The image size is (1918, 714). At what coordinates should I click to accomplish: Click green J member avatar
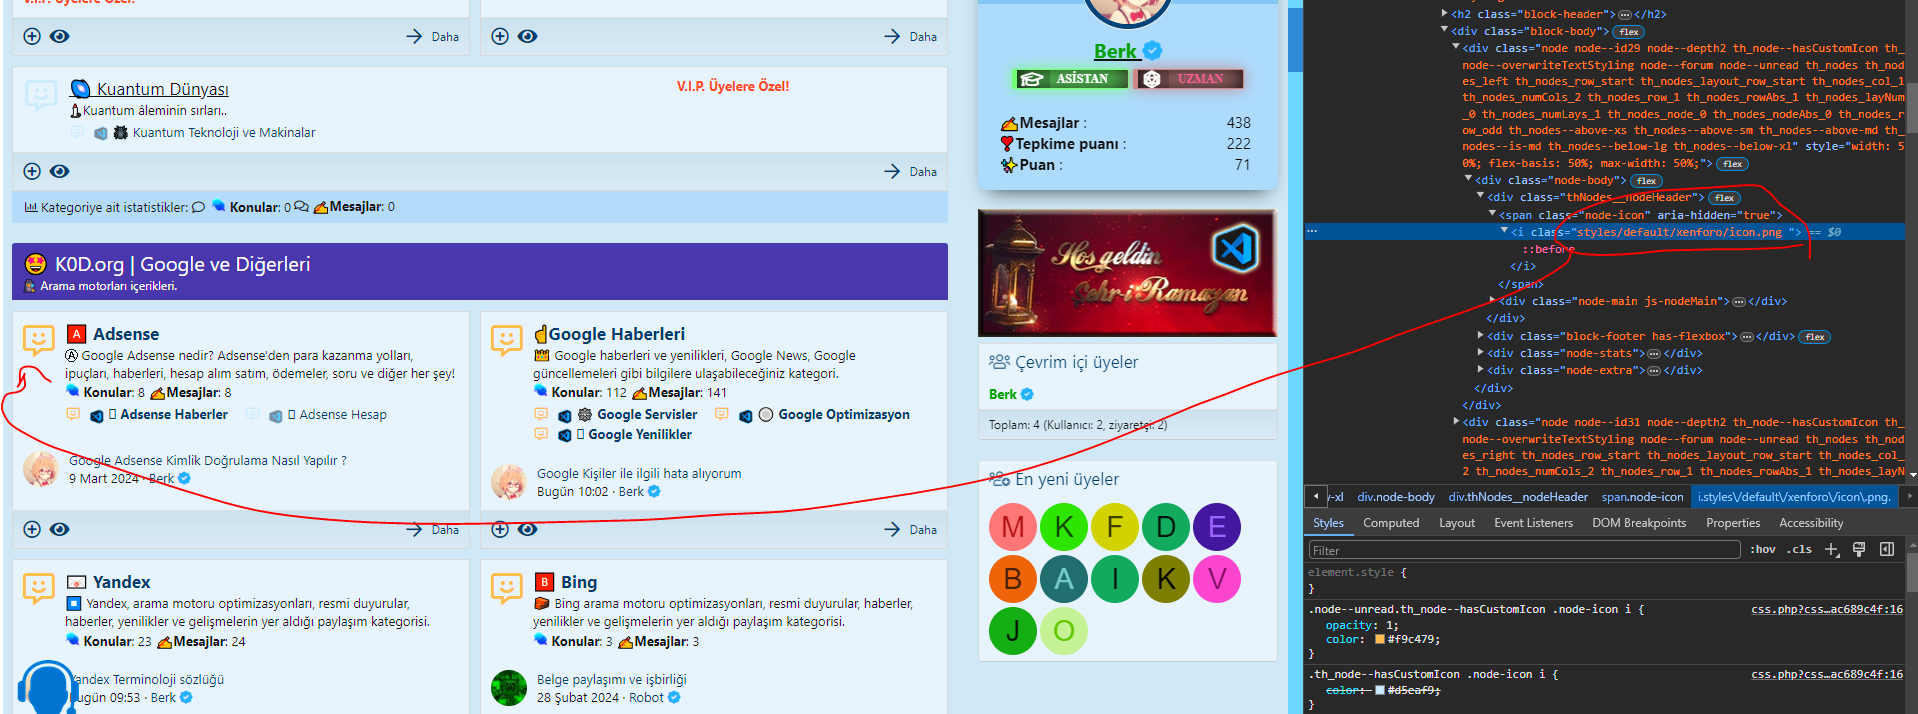(x=1013, y=631)
